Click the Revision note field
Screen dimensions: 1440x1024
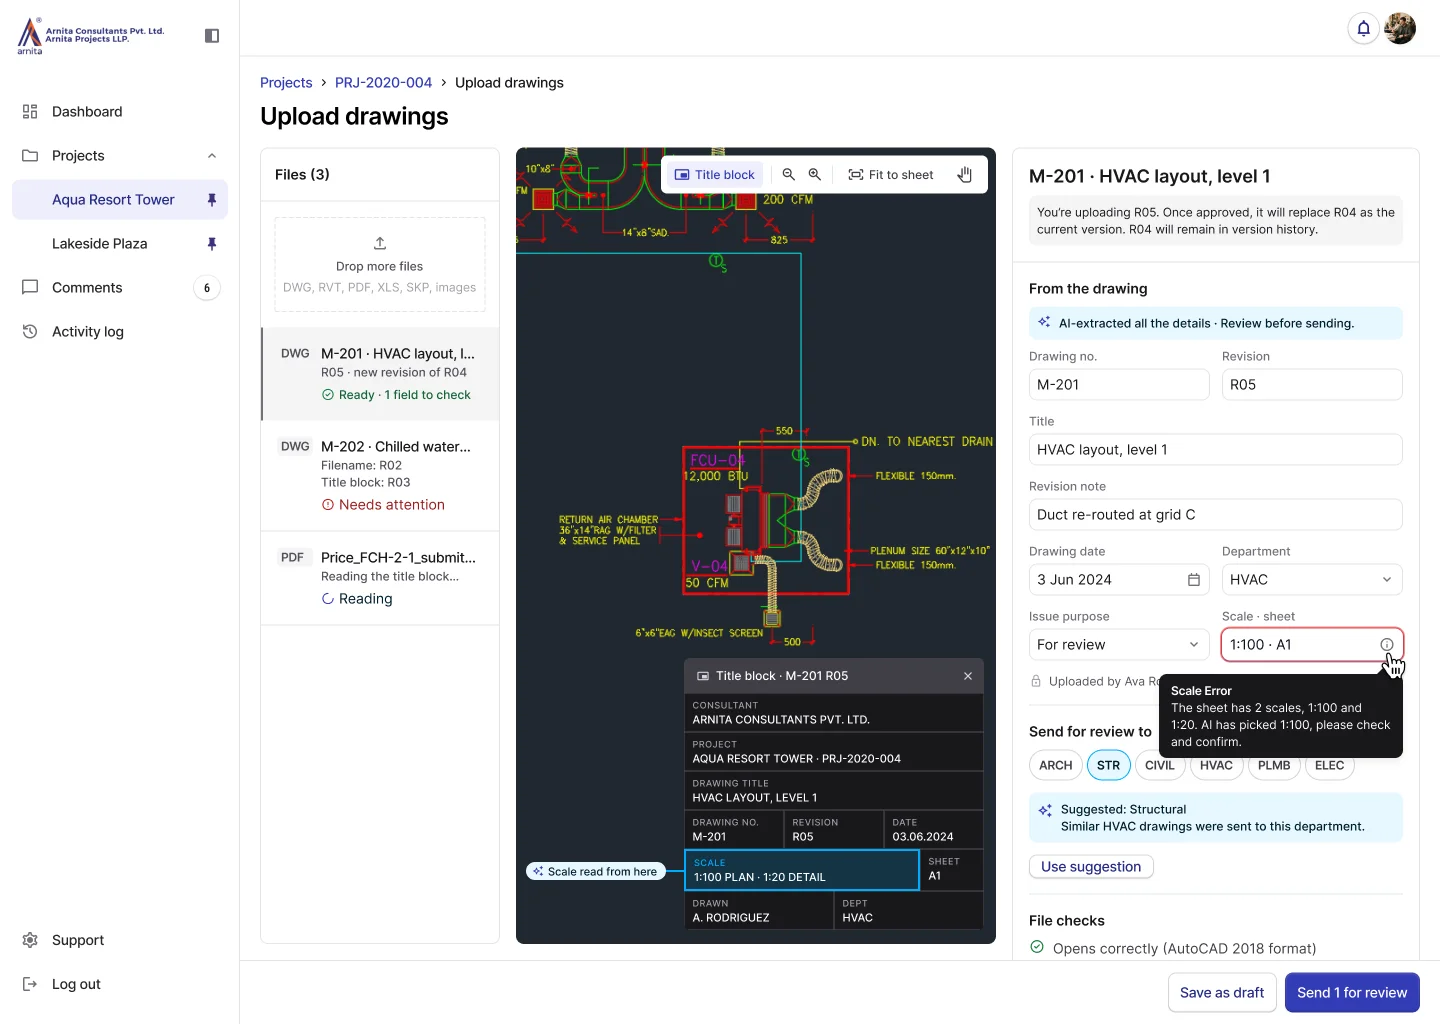[x=1216, y=515]
